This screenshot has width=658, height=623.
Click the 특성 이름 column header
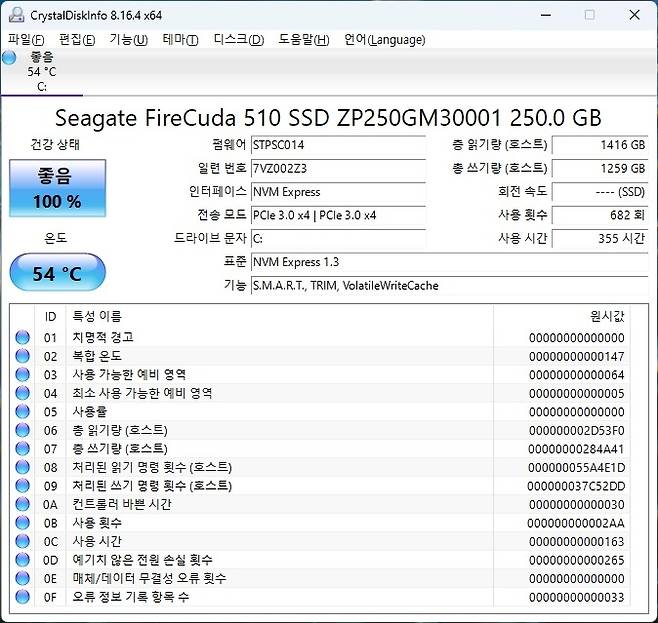(x=95, y=316)
